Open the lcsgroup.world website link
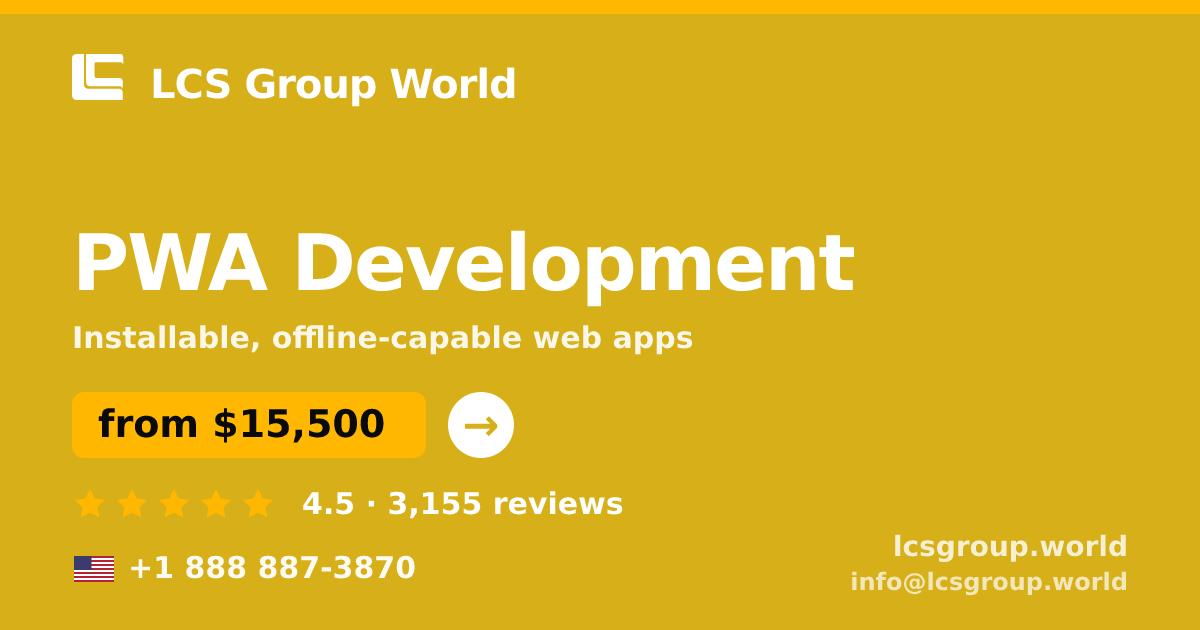 click(1010, 547)
